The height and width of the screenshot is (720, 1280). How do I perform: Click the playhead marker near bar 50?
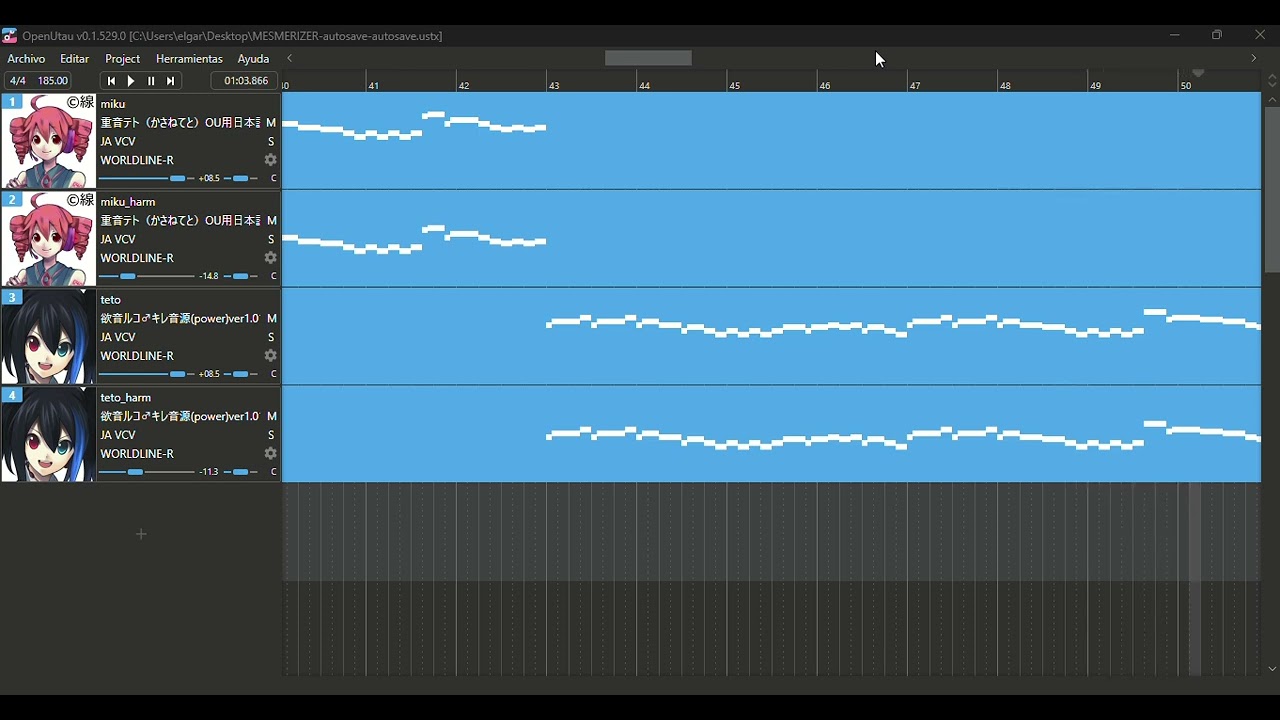(x=1198, y=74)
